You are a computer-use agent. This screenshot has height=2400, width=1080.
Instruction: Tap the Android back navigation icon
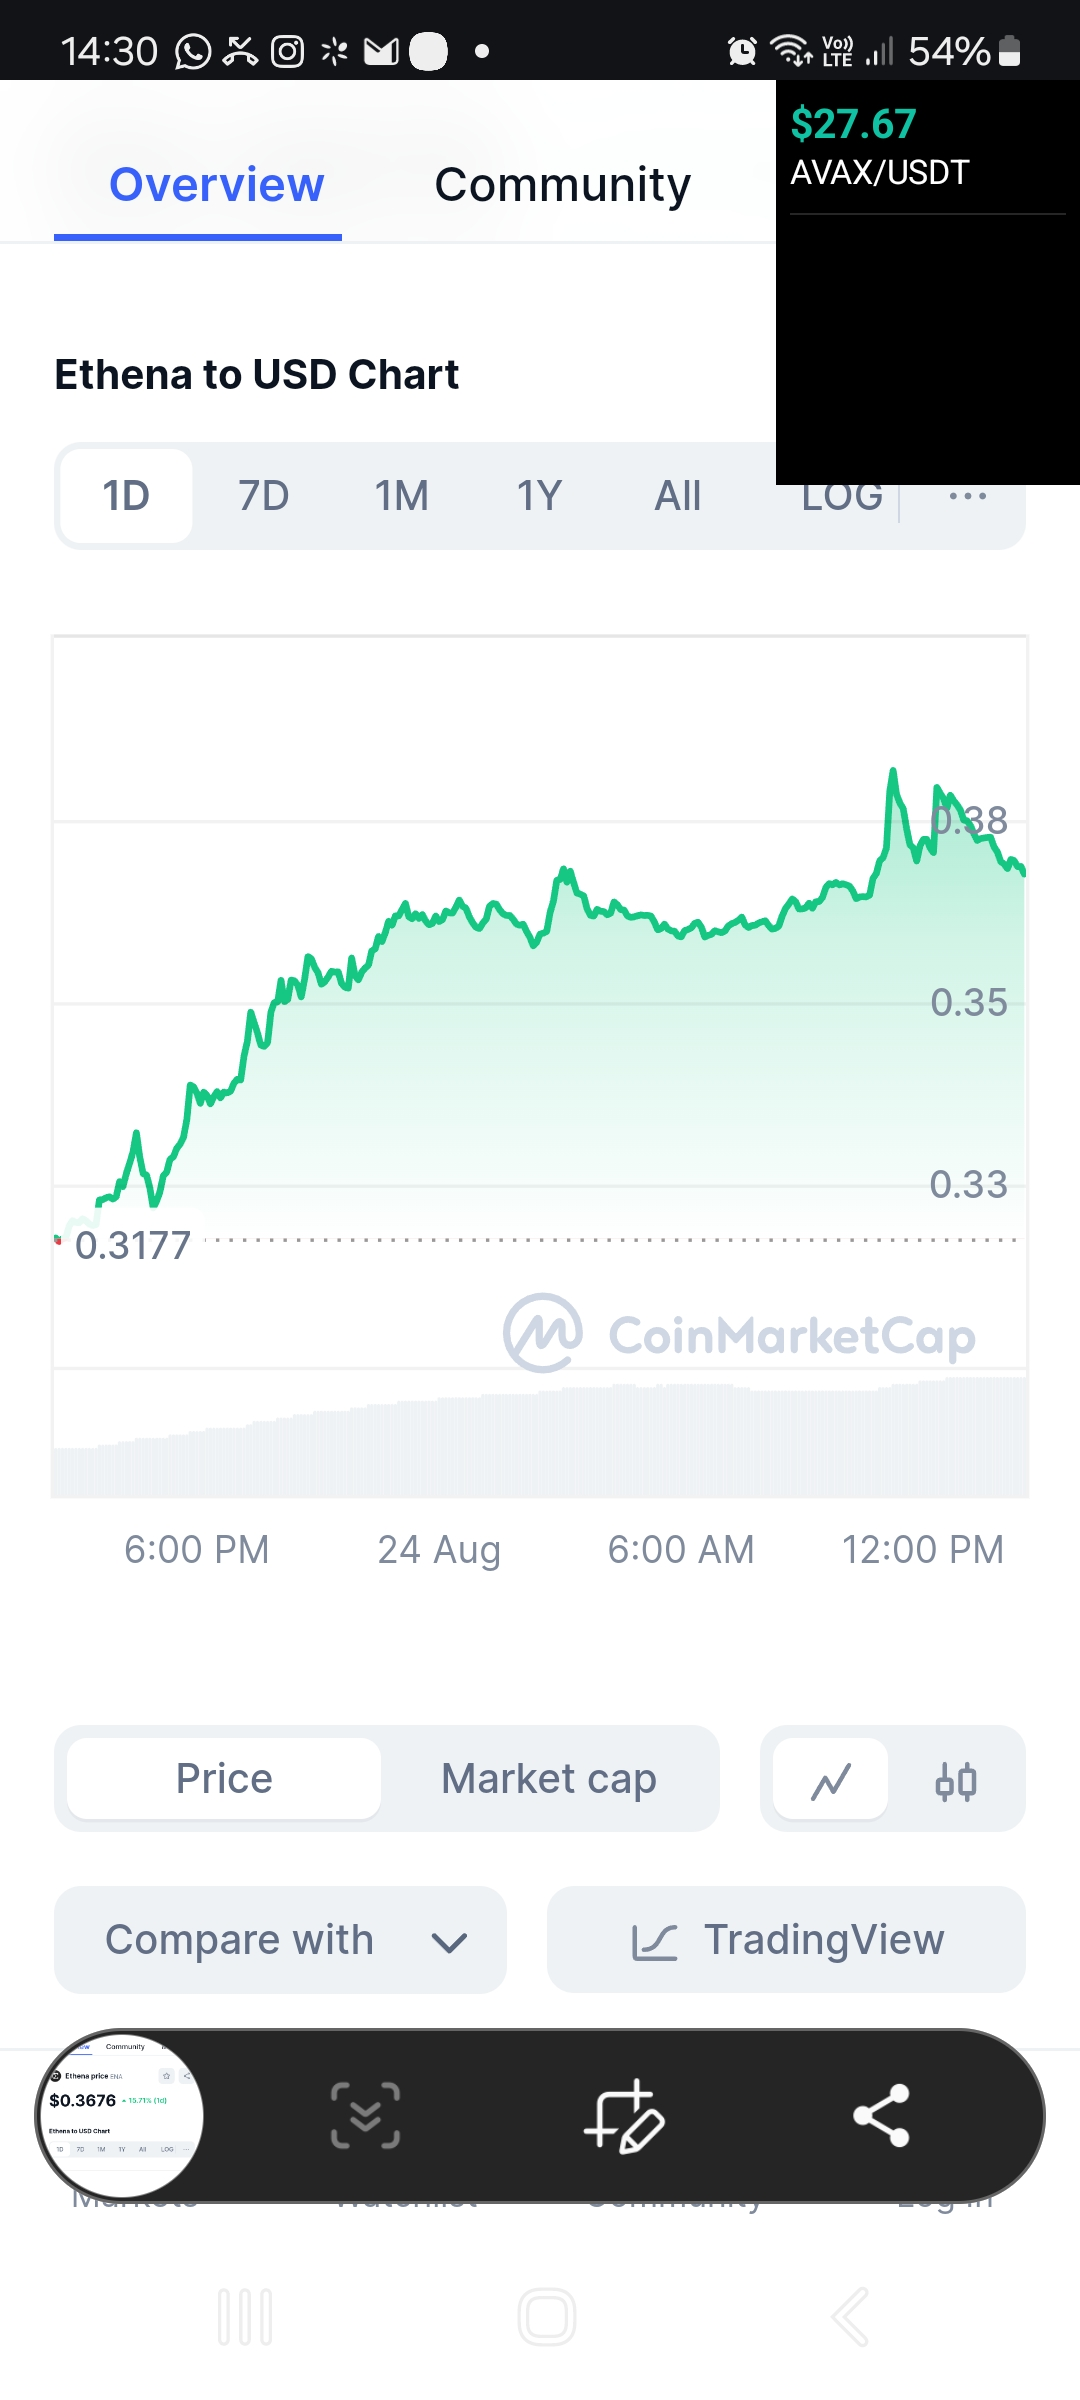[850, 2316]
